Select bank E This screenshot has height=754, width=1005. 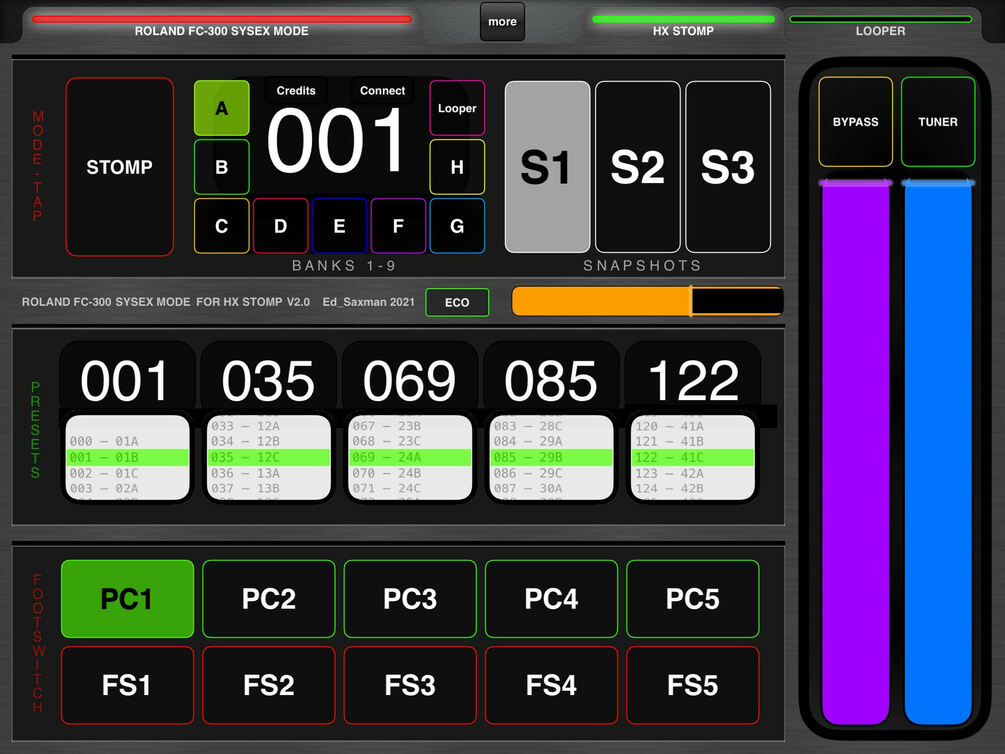(340, 226)
